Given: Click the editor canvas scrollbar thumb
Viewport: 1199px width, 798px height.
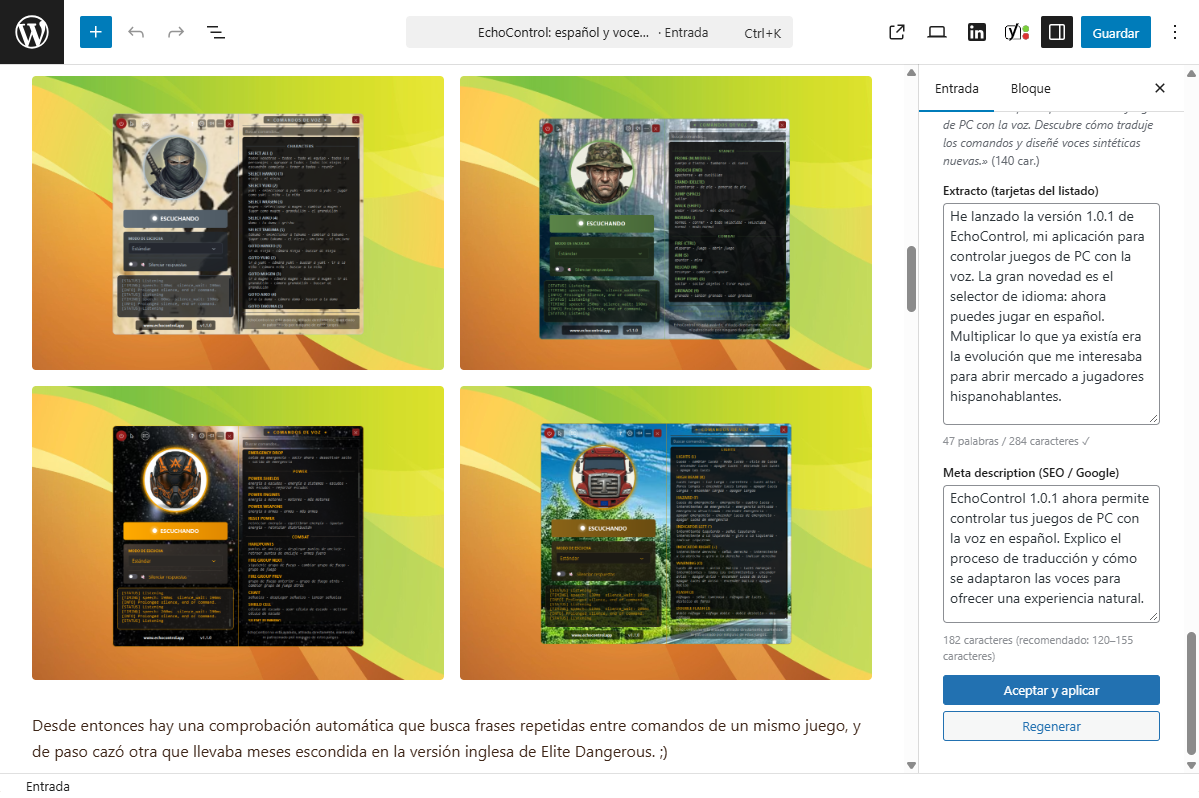Looking at the screenshot, I should [x=911, y=279].
